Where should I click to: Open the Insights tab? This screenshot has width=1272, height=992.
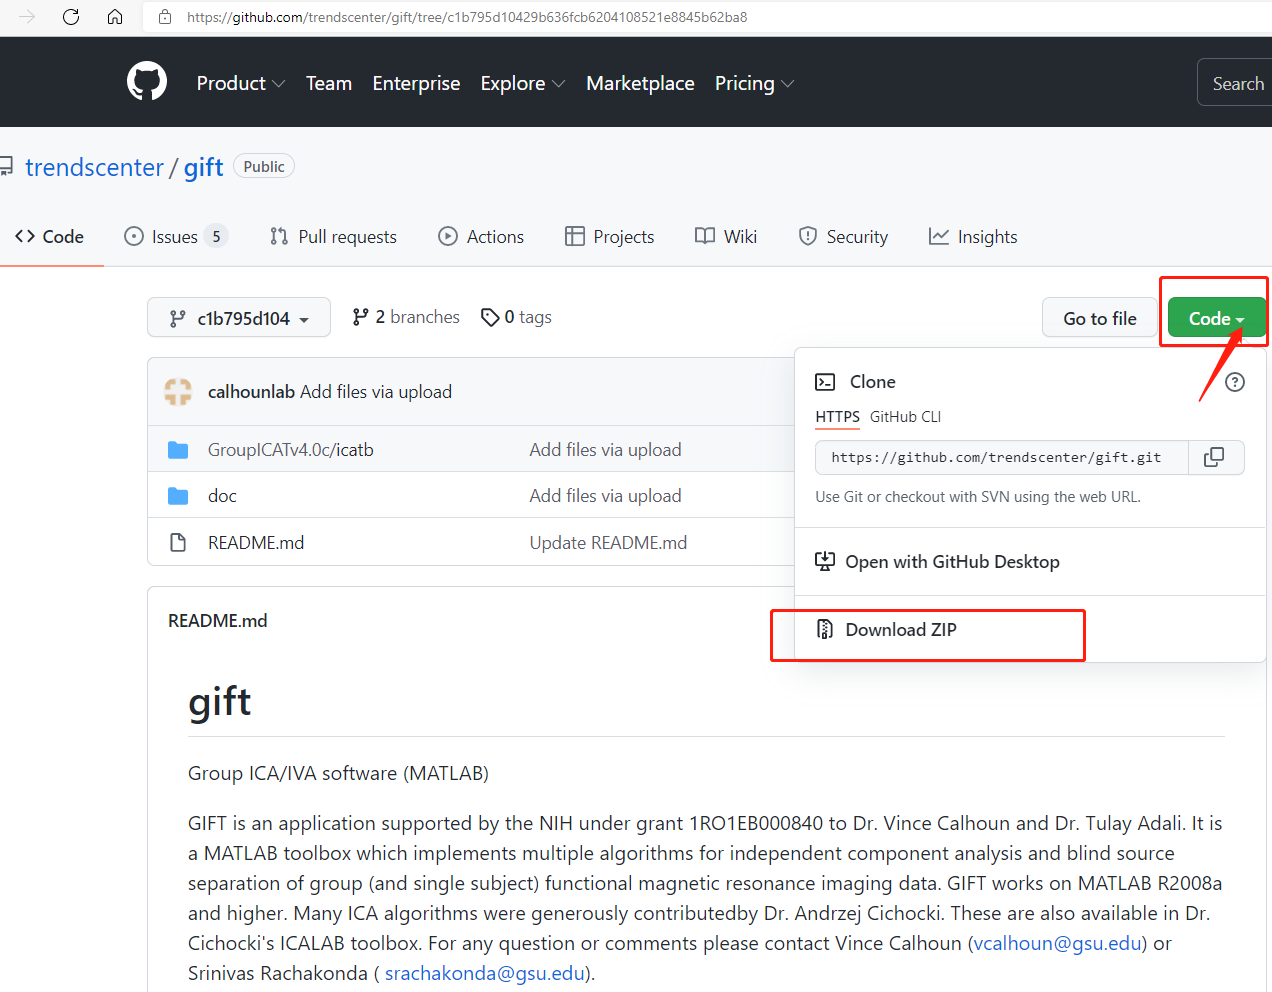point(973,237)
